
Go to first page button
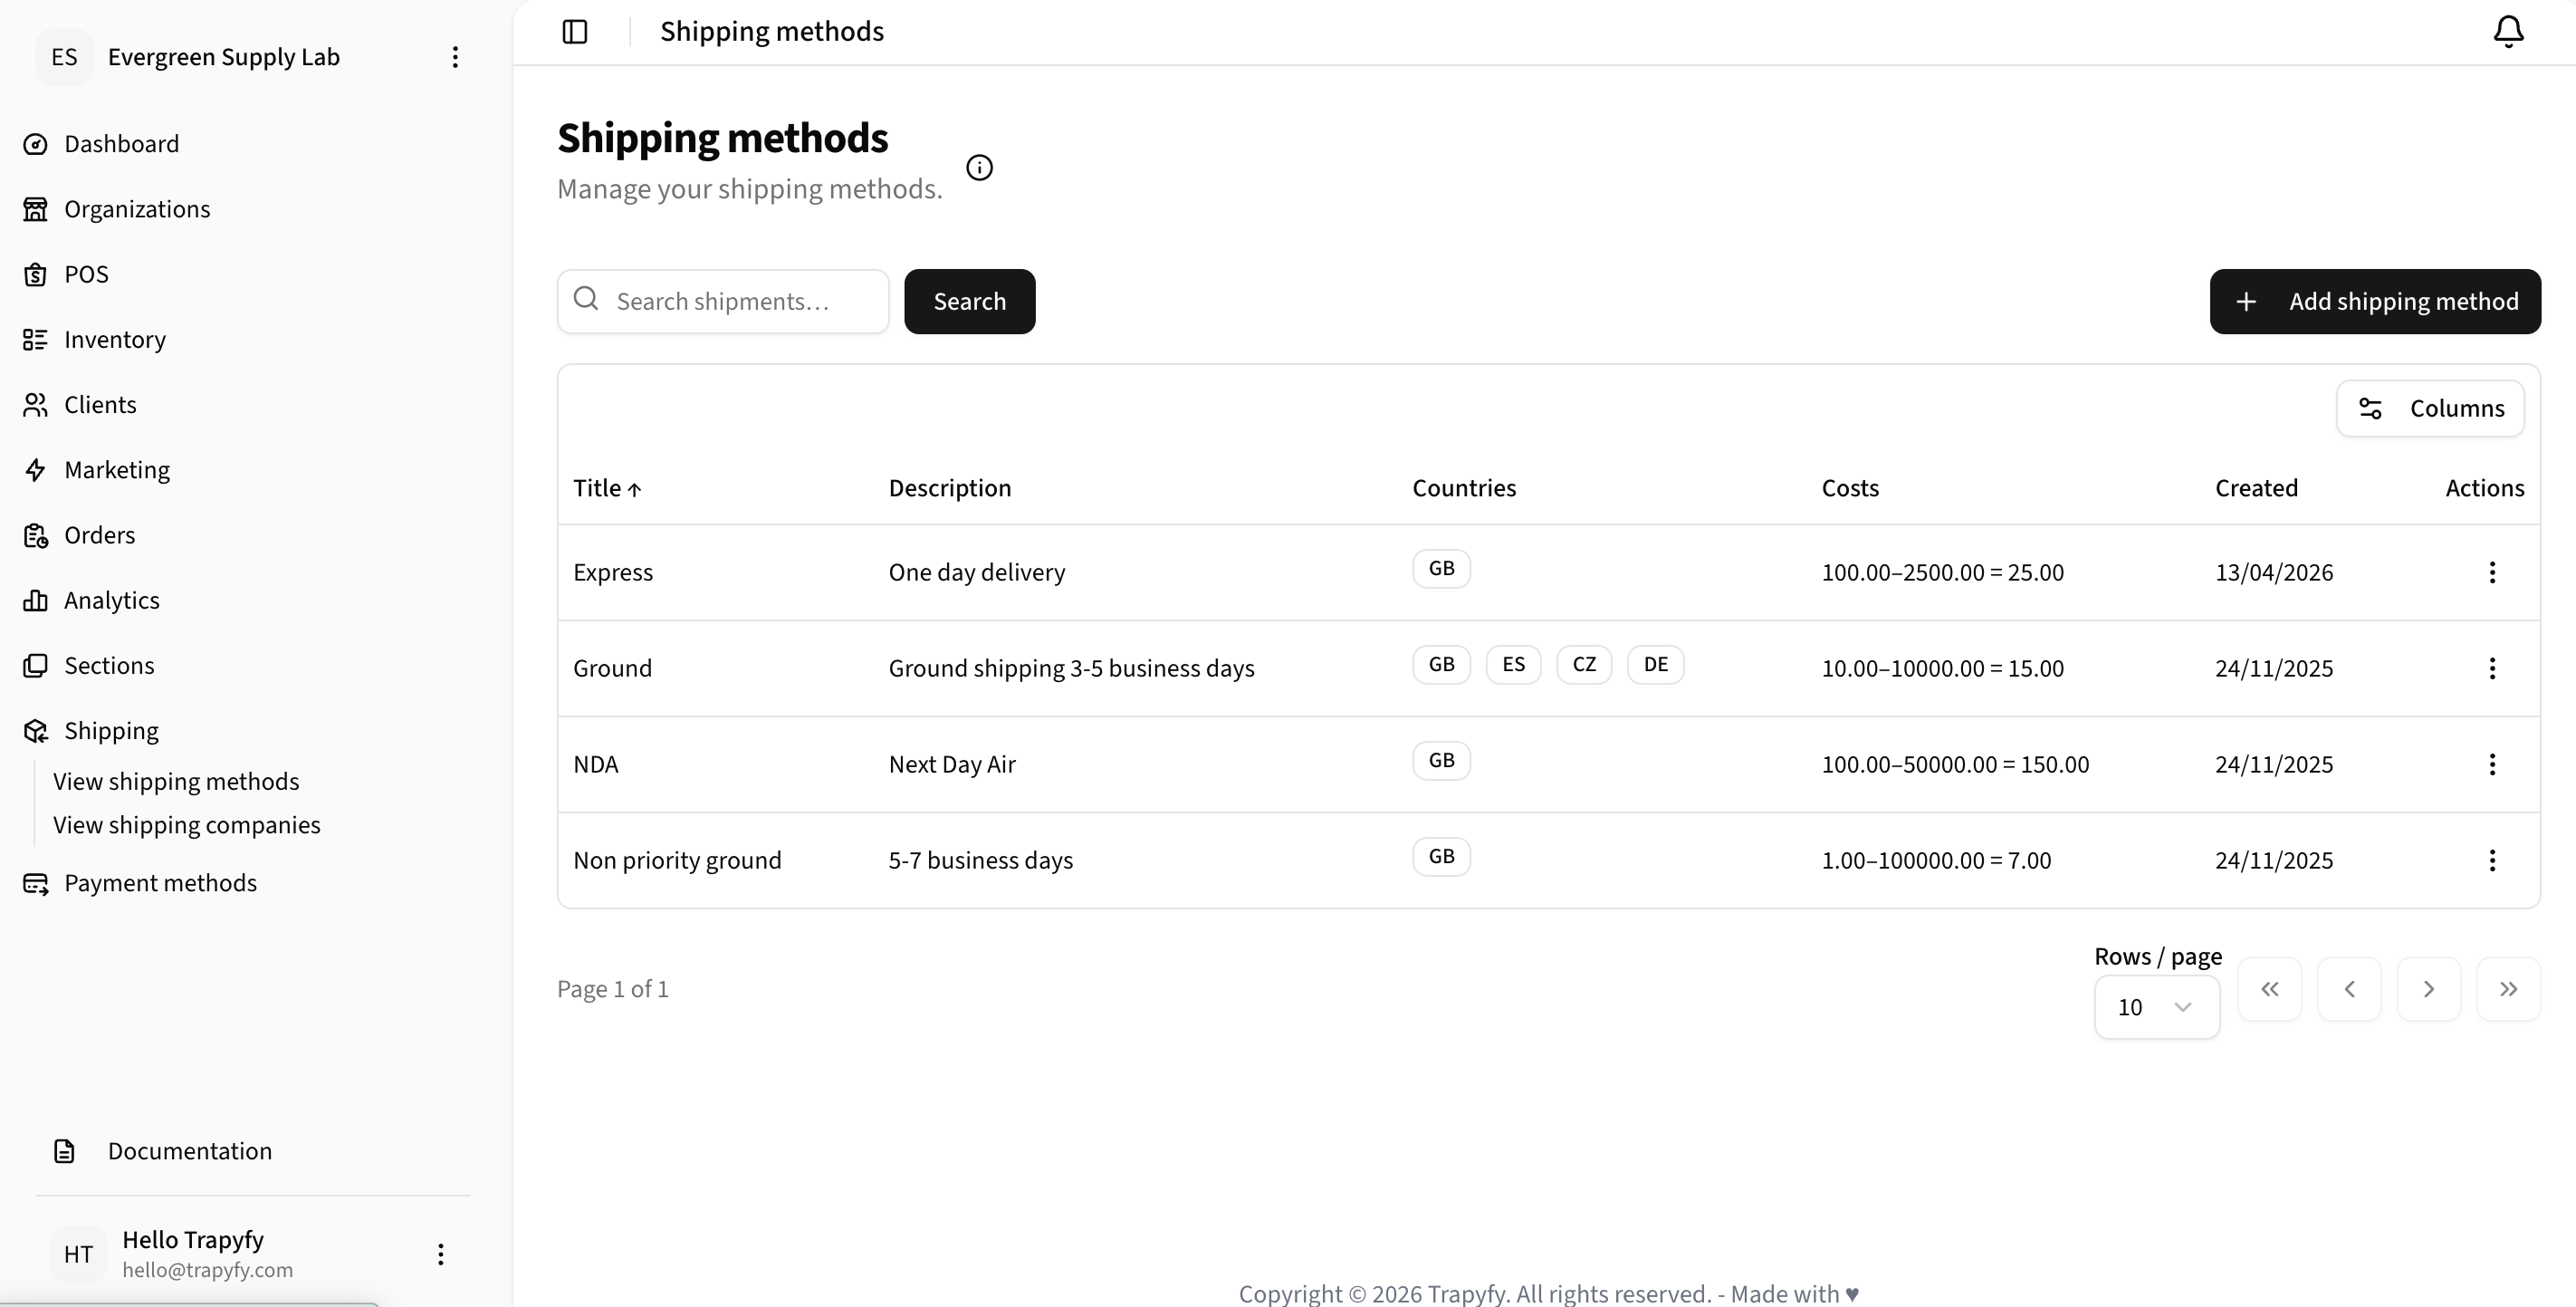click(2269, 989)
